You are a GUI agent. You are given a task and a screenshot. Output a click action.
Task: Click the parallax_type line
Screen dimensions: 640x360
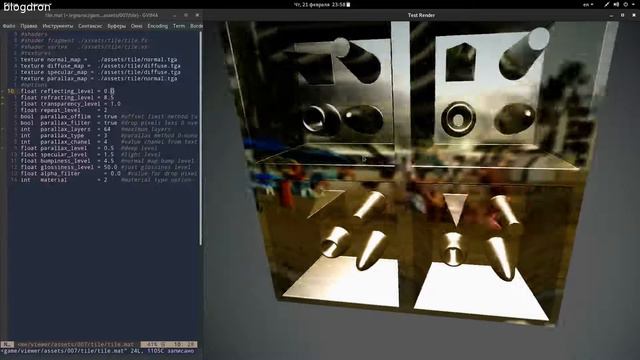click(x=109, y=136)
